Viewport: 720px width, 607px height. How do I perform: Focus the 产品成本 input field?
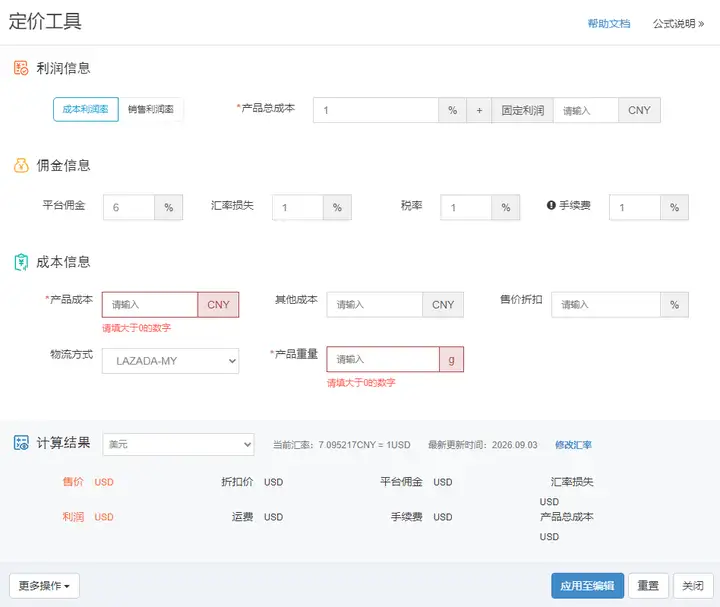pos(150,305)
